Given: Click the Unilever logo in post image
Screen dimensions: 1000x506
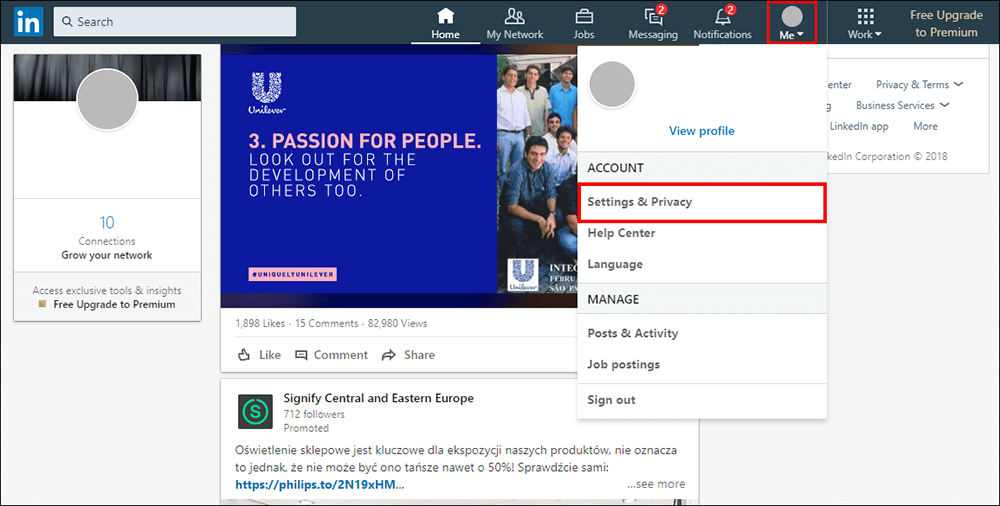Looking at the screenshot, I should point(267,93).
